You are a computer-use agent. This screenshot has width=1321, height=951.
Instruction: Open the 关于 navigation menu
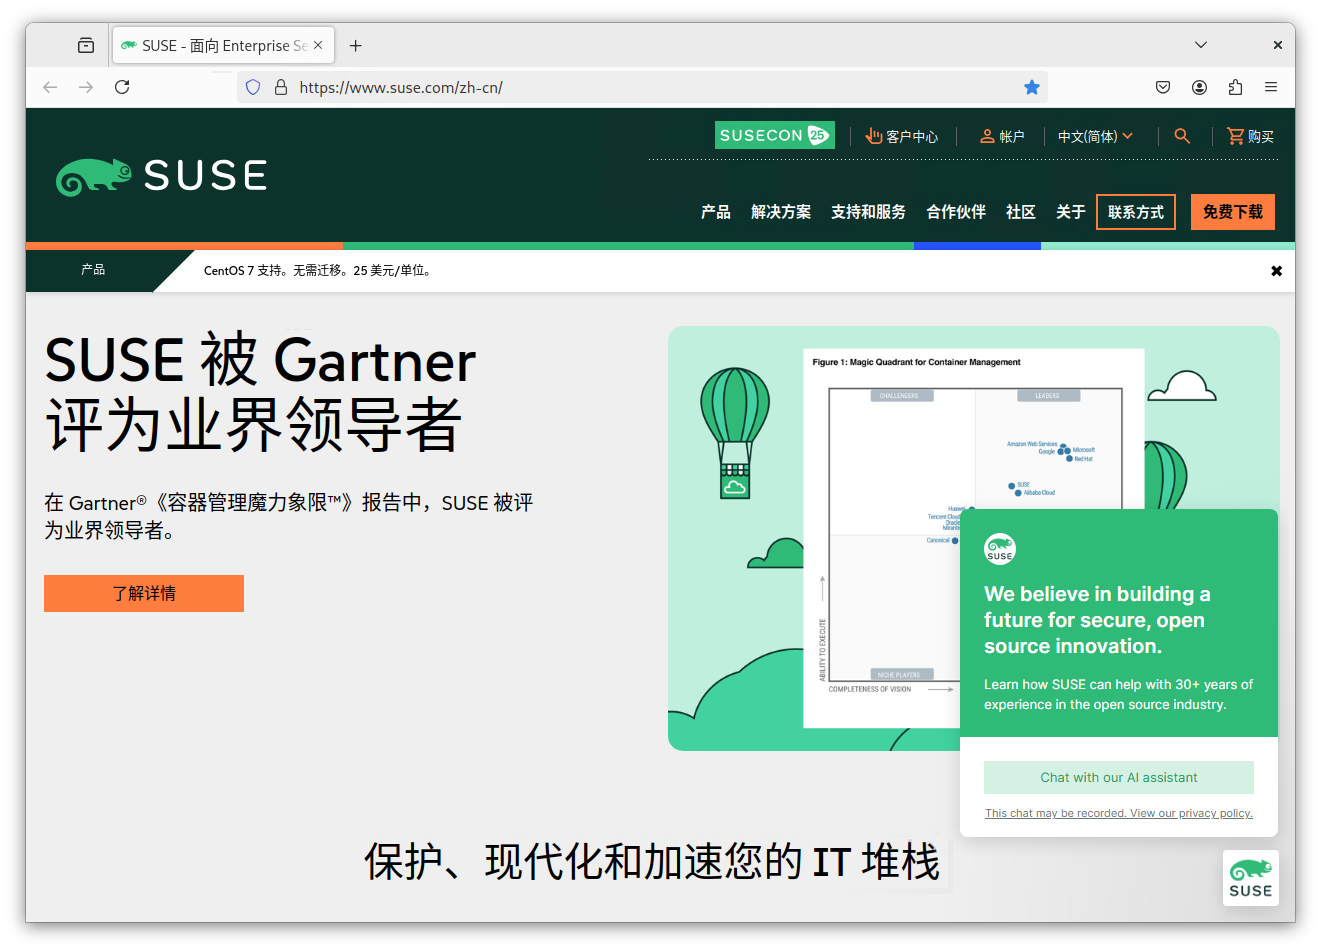coord(1071,212)
